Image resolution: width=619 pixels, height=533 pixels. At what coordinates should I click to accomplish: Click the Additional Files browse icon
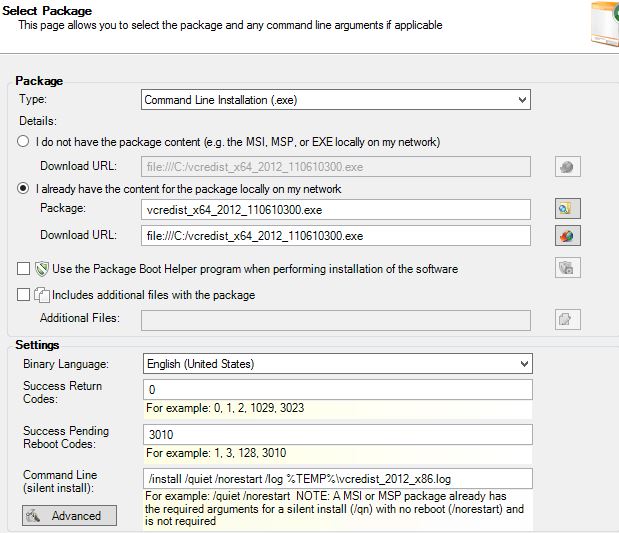click(567, 319)
